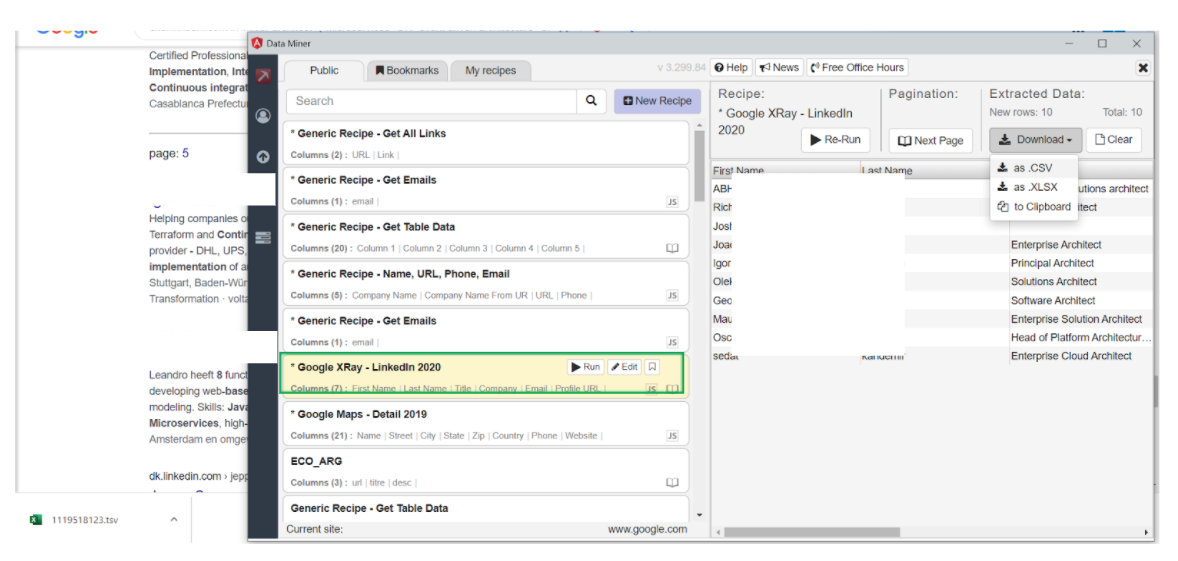
Task: Clear the extracted data
Action: (1113, 140)
